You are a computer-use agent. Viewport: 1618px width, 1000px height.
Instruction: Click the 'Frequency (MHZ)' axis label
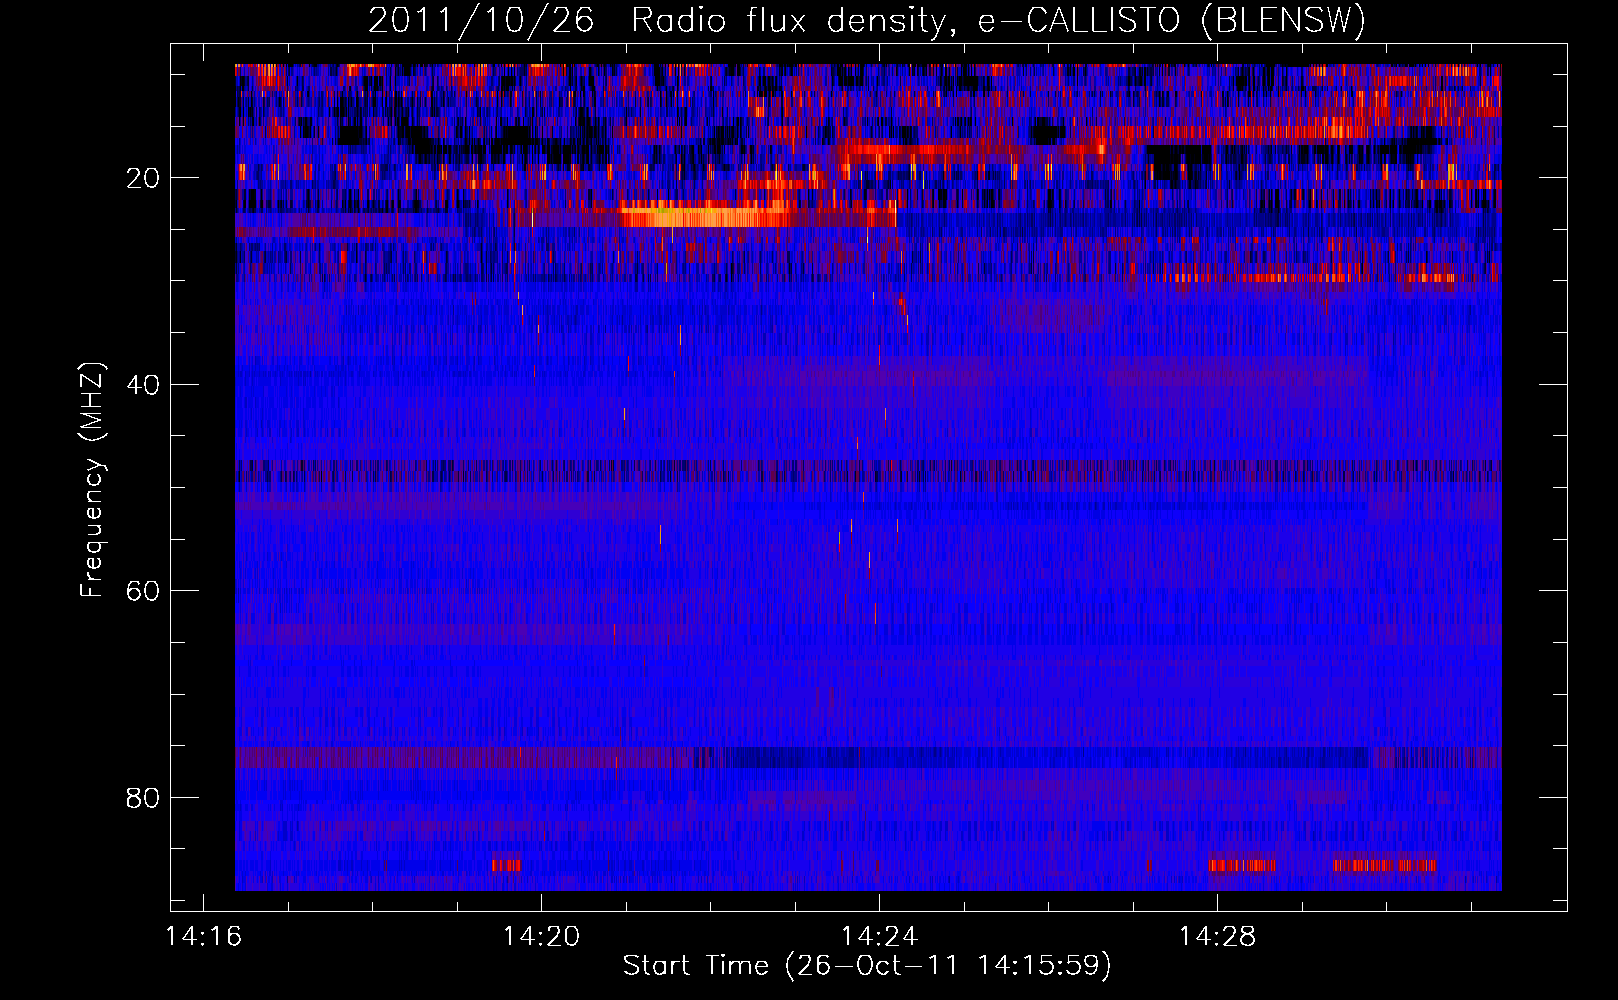pos(92,480)
